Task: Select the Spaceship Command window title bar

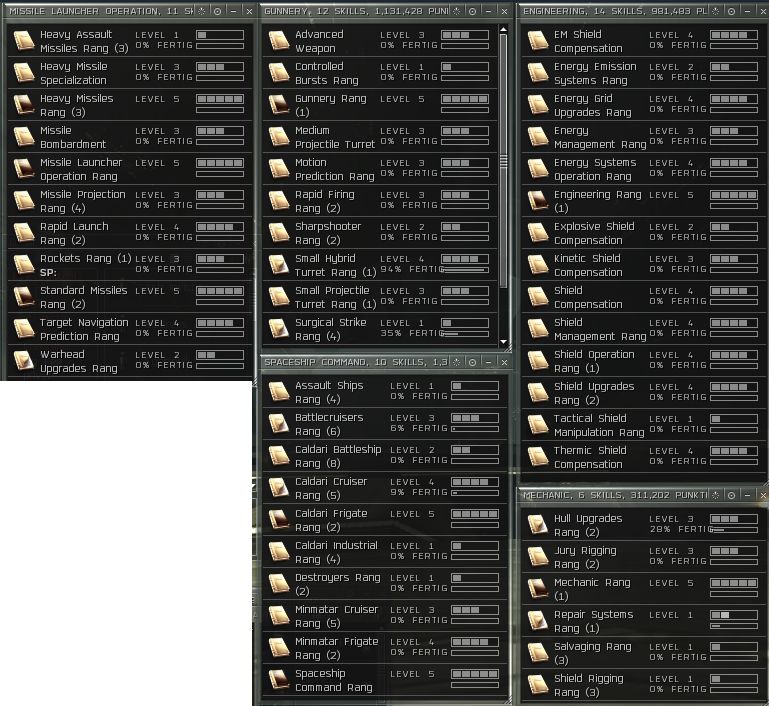Action: click(357, 362)
